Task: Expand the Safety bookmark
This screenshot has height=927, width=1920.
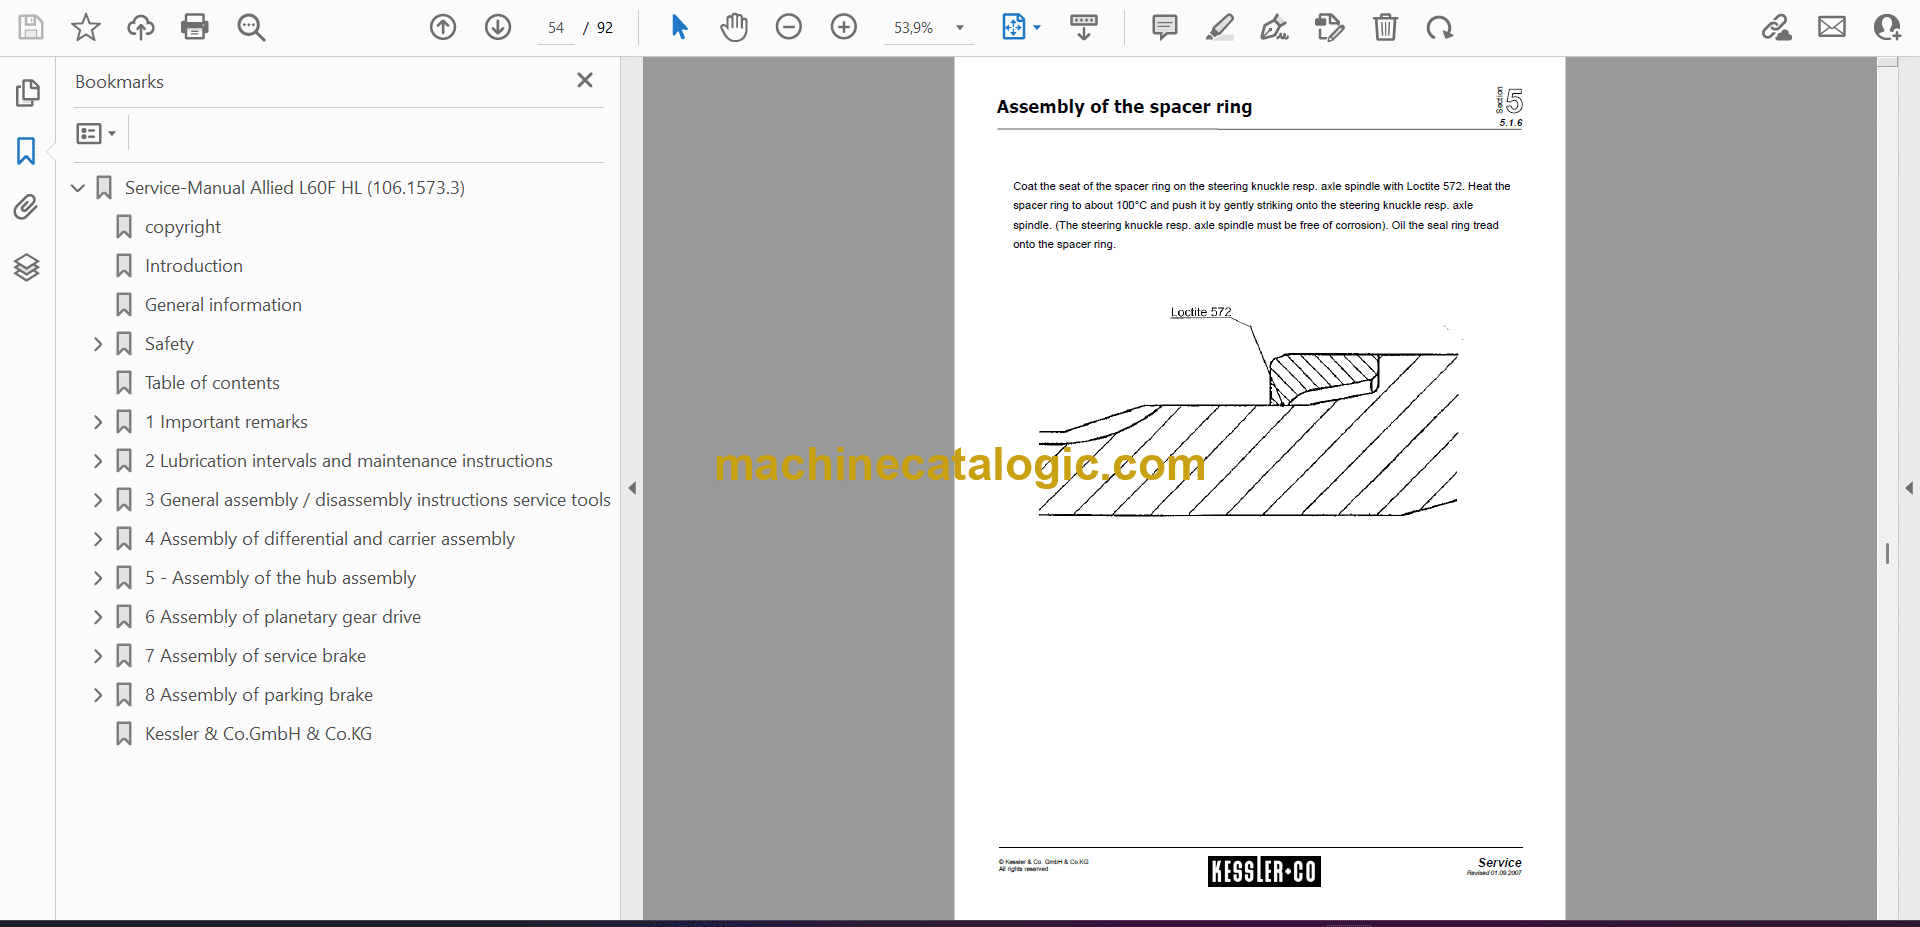Action: click(98, 344)
